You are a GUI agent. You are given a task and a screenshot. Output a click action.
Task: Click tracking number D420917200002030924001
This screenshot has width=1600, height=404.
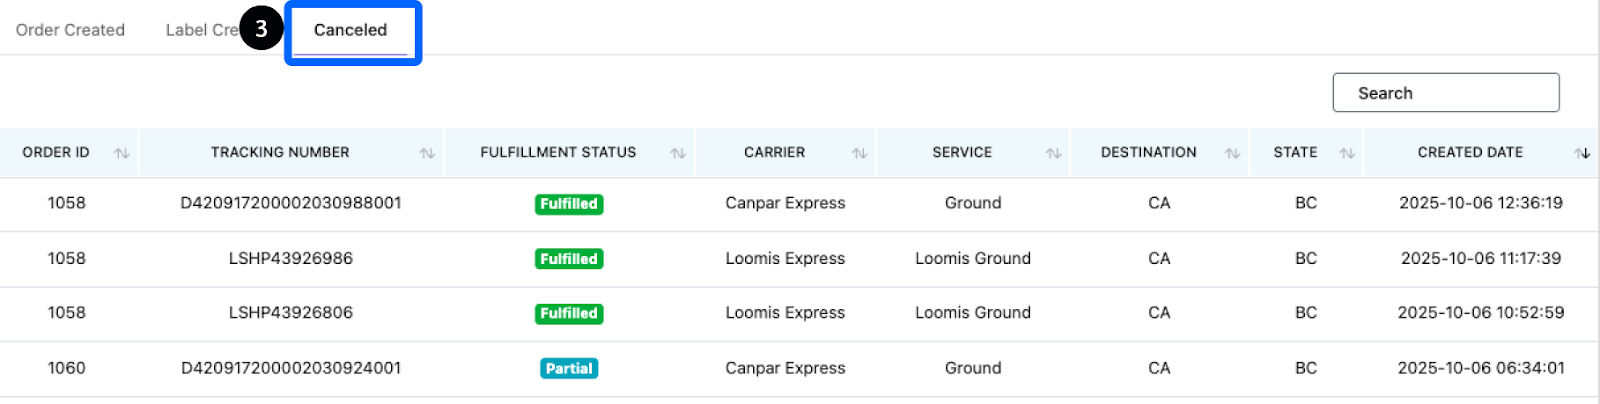291,368
